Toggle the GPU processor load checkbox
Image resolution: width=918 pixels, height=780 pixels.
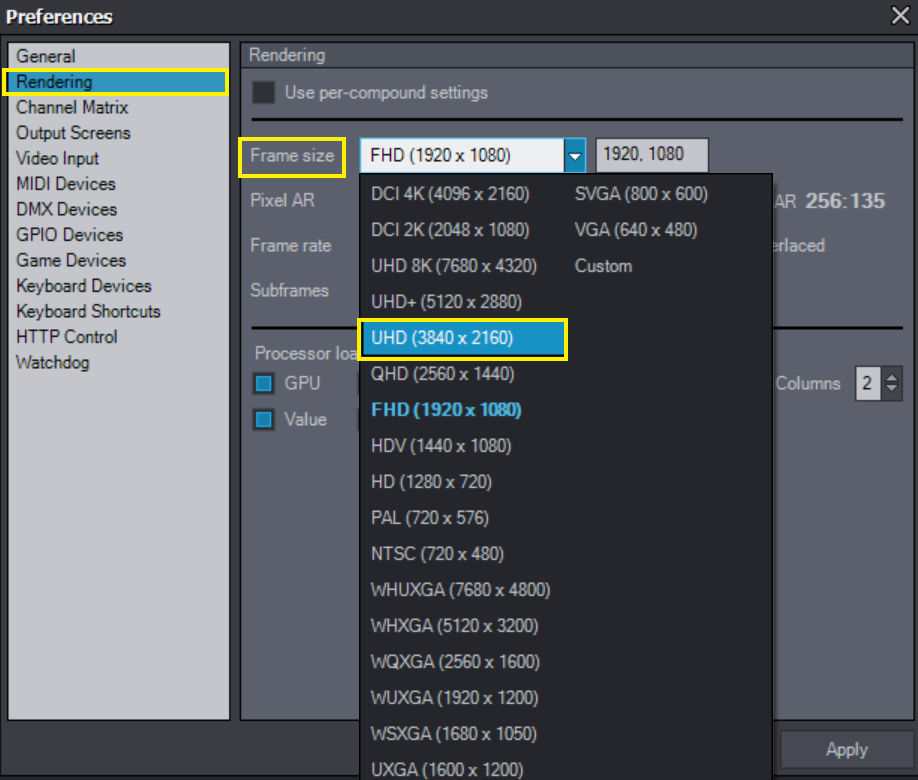click(264, 383)
